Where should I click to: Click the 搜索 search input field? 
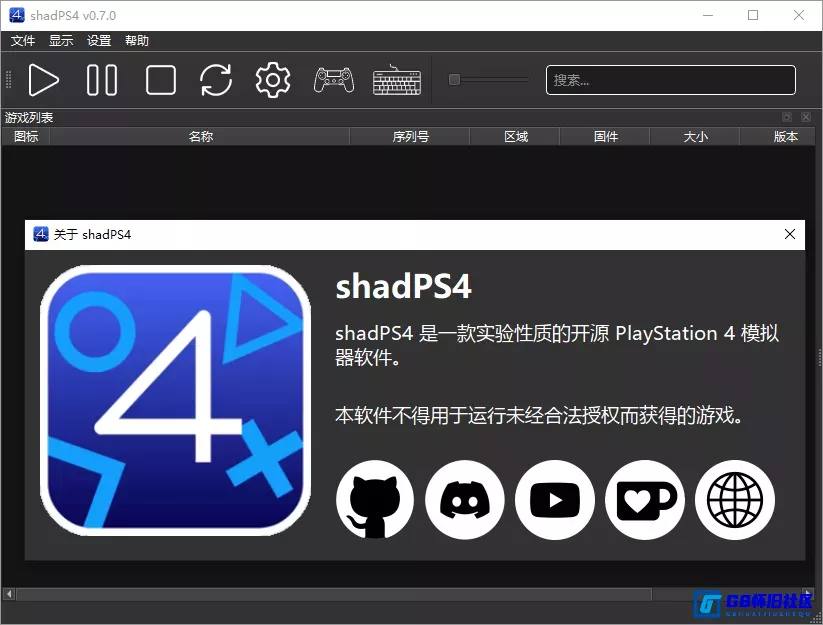(669, 80)
